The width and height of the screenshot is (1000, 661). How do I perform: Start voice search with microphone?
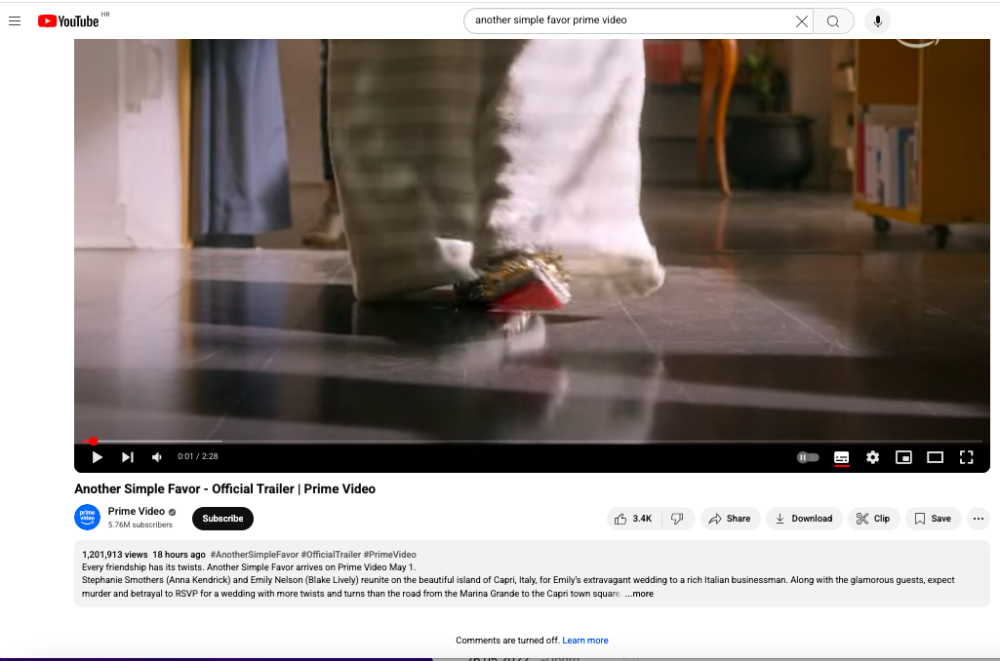click(x=878, y=21)
